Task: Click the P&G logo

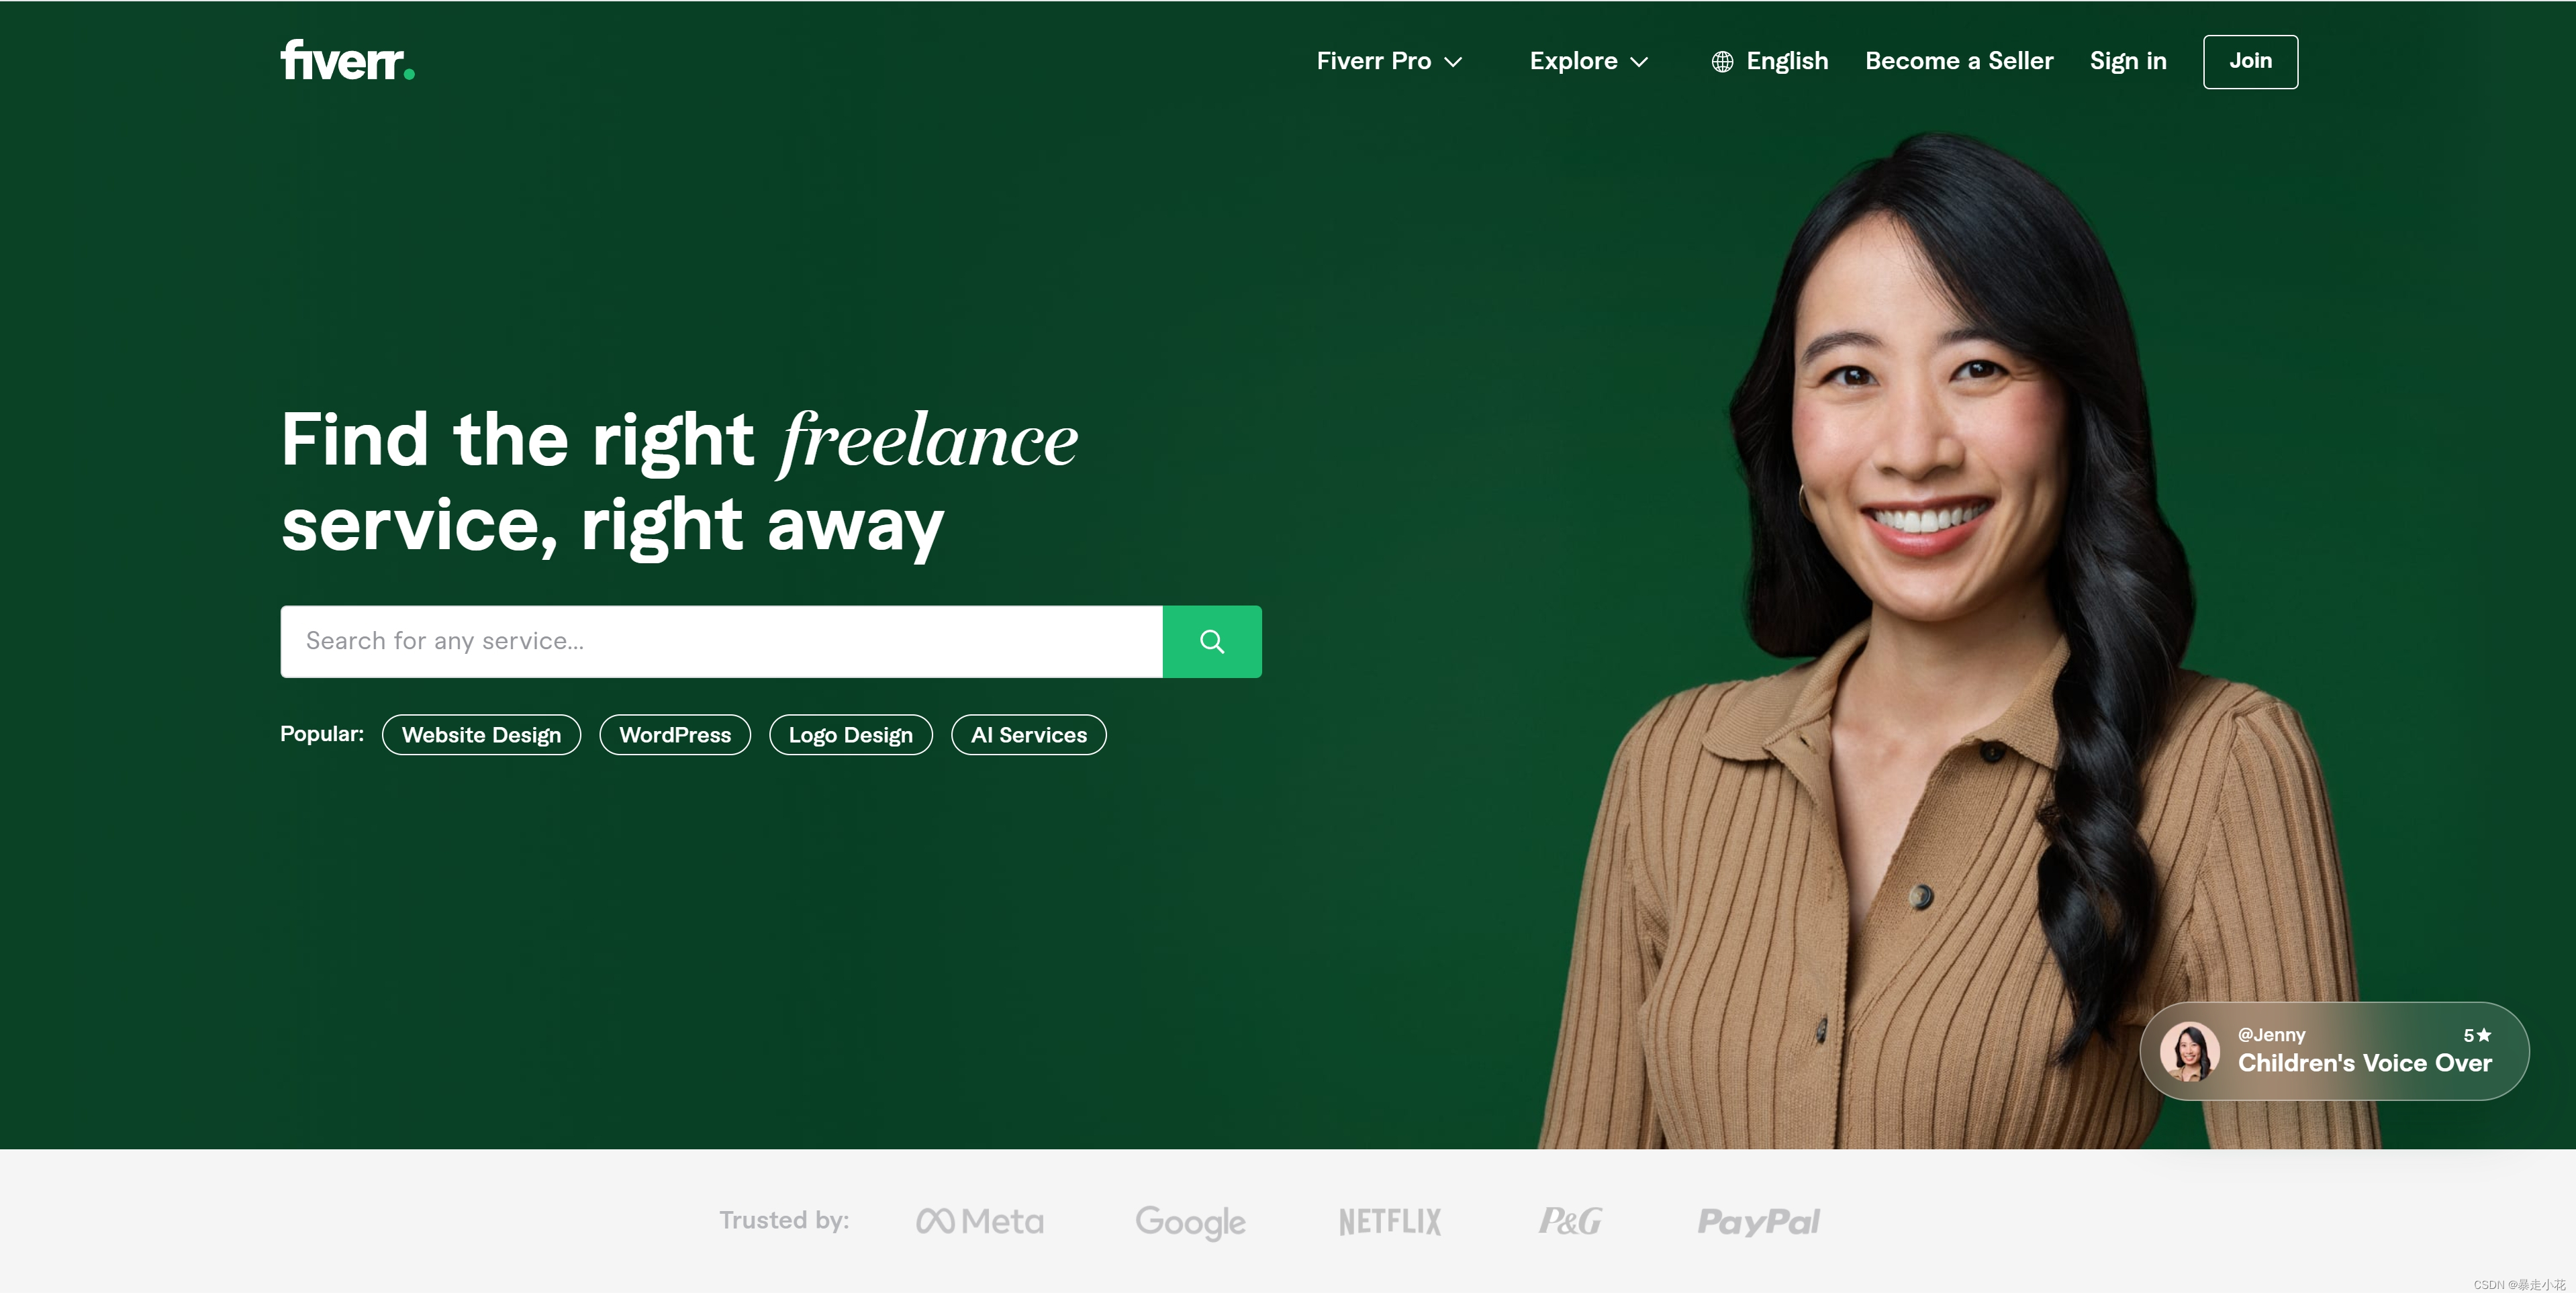Action: [1569, 1221]
